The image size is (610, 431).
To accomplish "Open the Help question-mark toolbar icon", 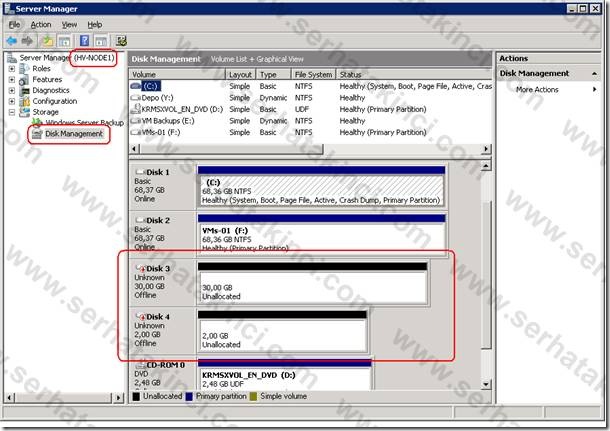I will coord(84,41).
